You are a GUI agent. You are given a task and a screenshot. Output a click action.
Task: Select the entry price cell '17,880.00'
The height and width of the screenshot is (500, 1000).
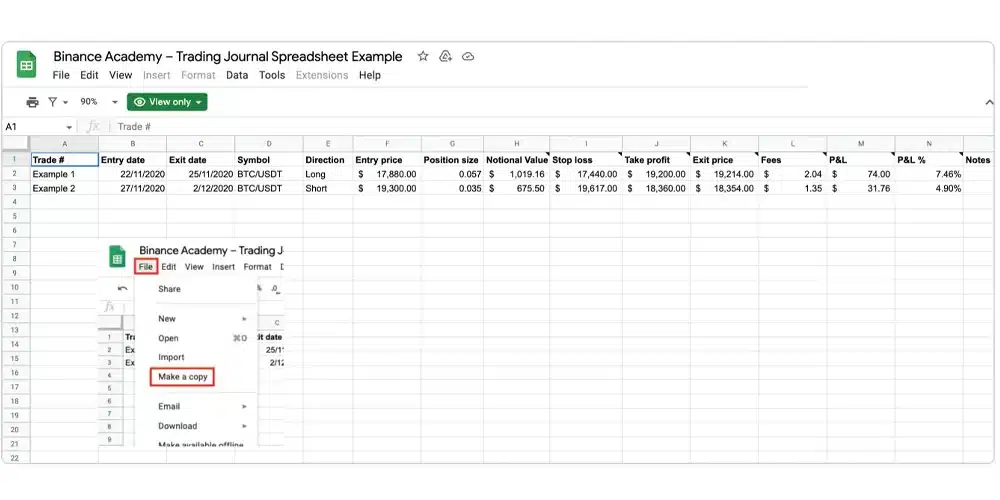(x=387, y=174)
